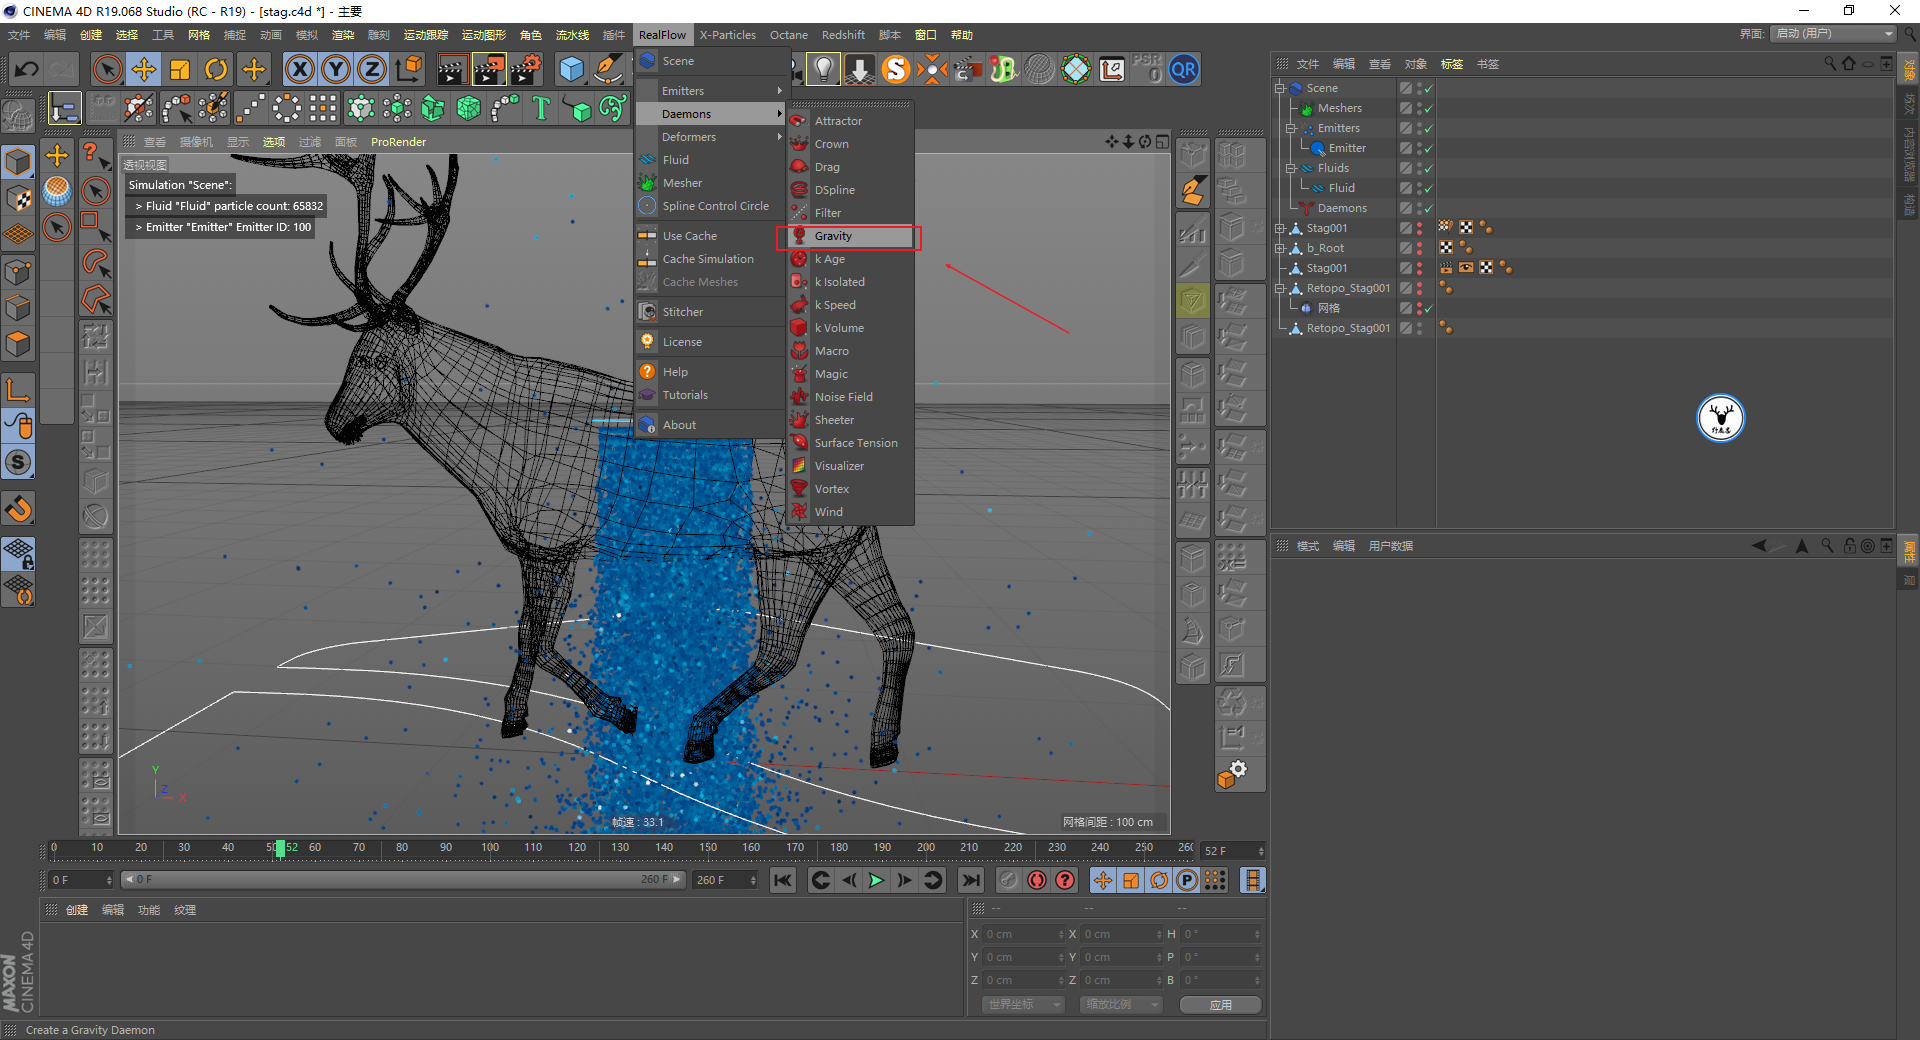Activate the Scale tool in the top toolbar

click(180, 70)
